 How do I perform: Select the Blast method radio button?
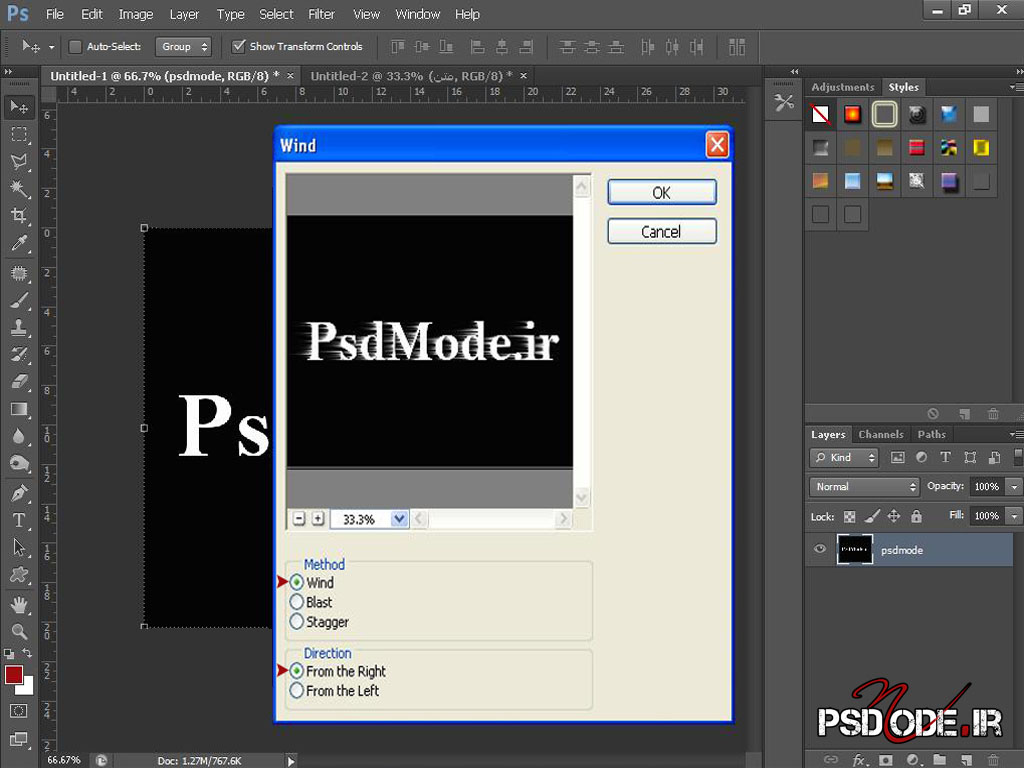point(296,601)
